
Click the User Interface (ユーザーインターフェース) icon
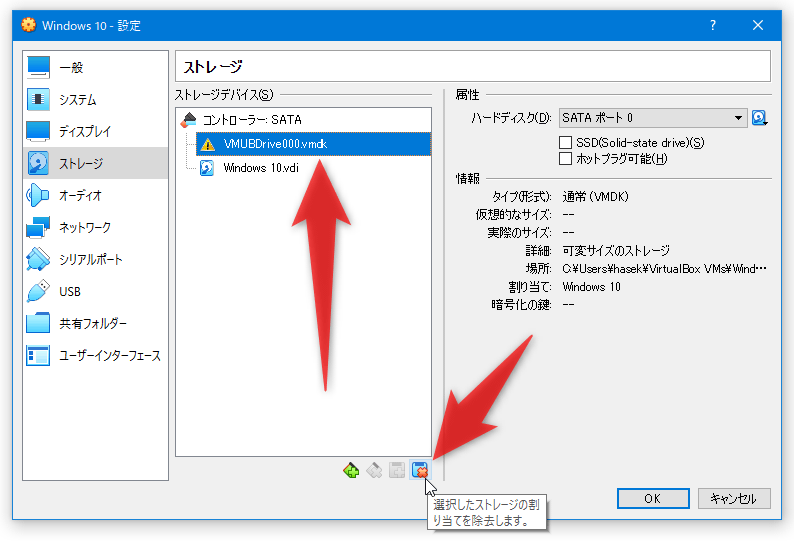[x=38, y=355]
